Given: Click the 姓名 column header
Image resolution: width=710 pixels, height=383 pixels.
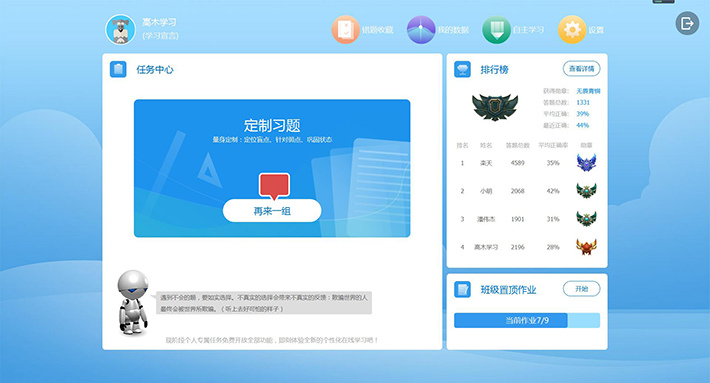Looking at the screenshot, I should (x=486, y=145).
